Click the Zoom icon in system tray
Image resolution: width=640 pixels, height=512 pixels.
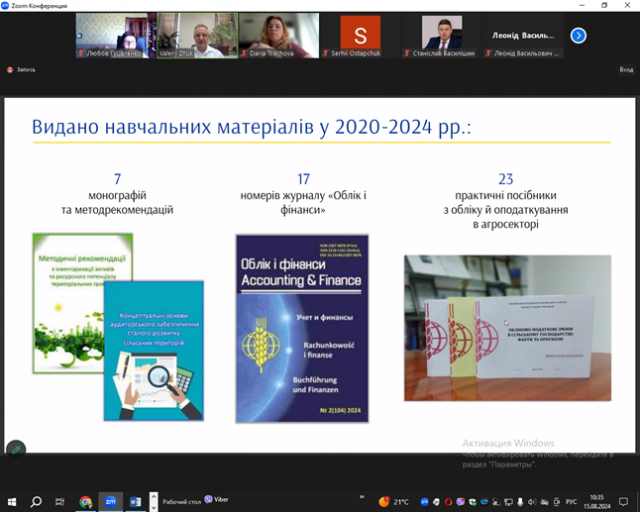pos(424,502)
